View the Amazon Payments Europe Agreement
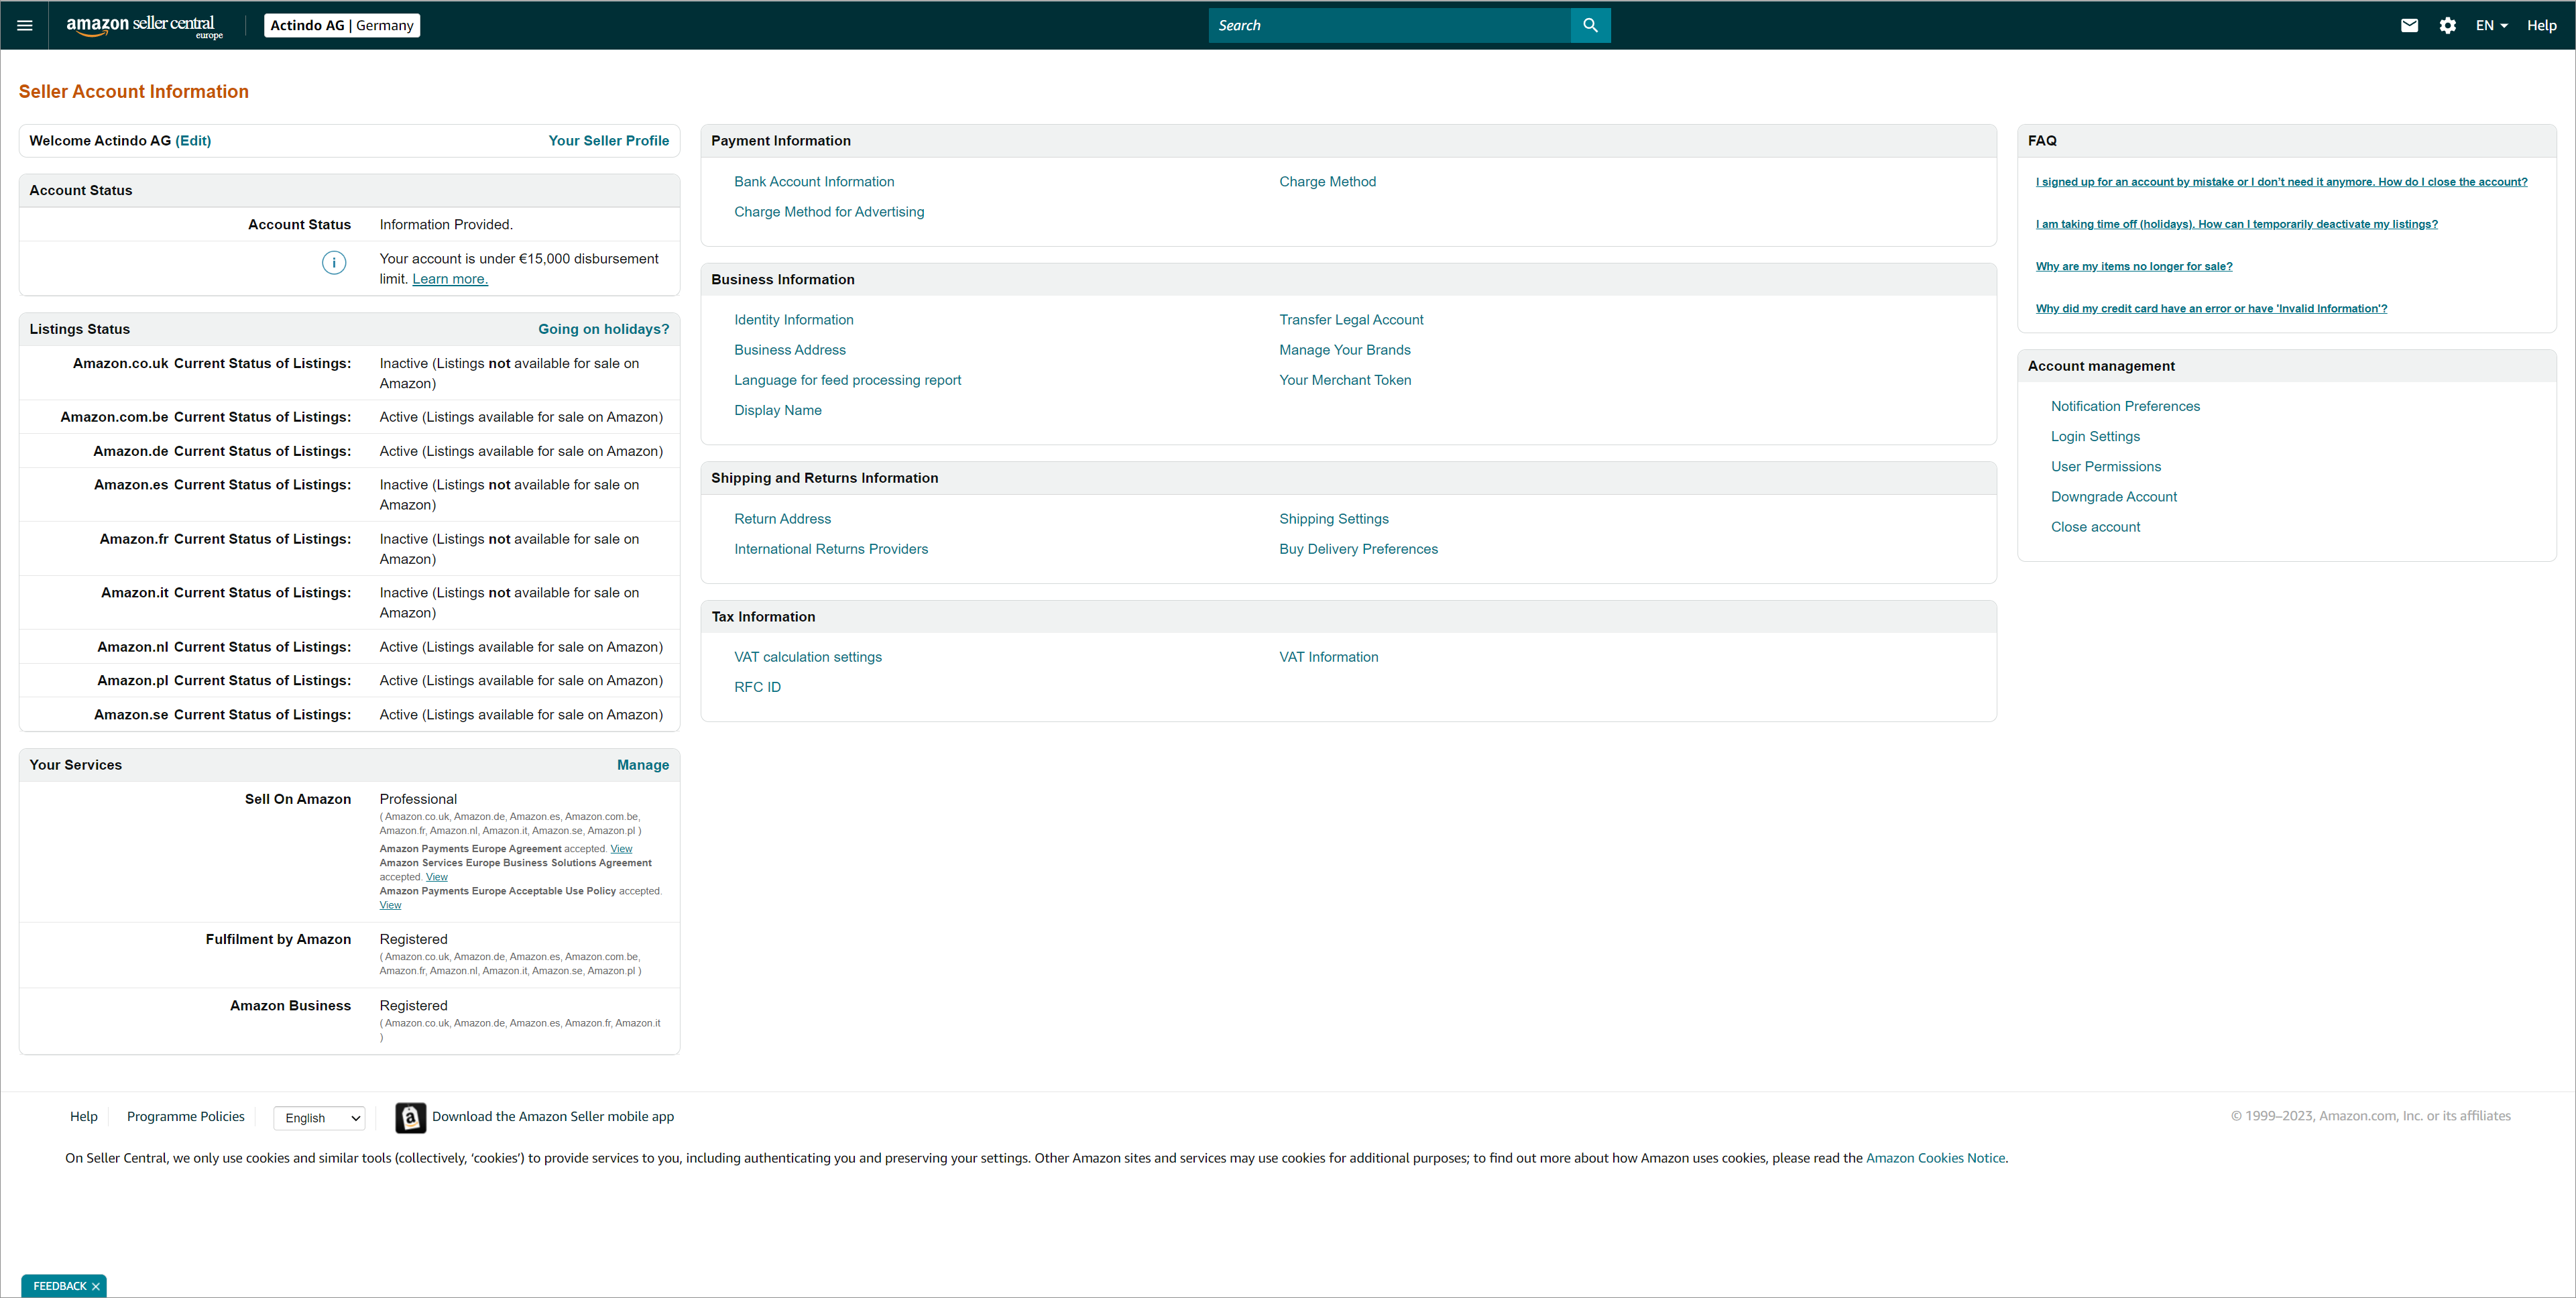The height and width of the screenshot is (1298, 2576). pos(621,849)
